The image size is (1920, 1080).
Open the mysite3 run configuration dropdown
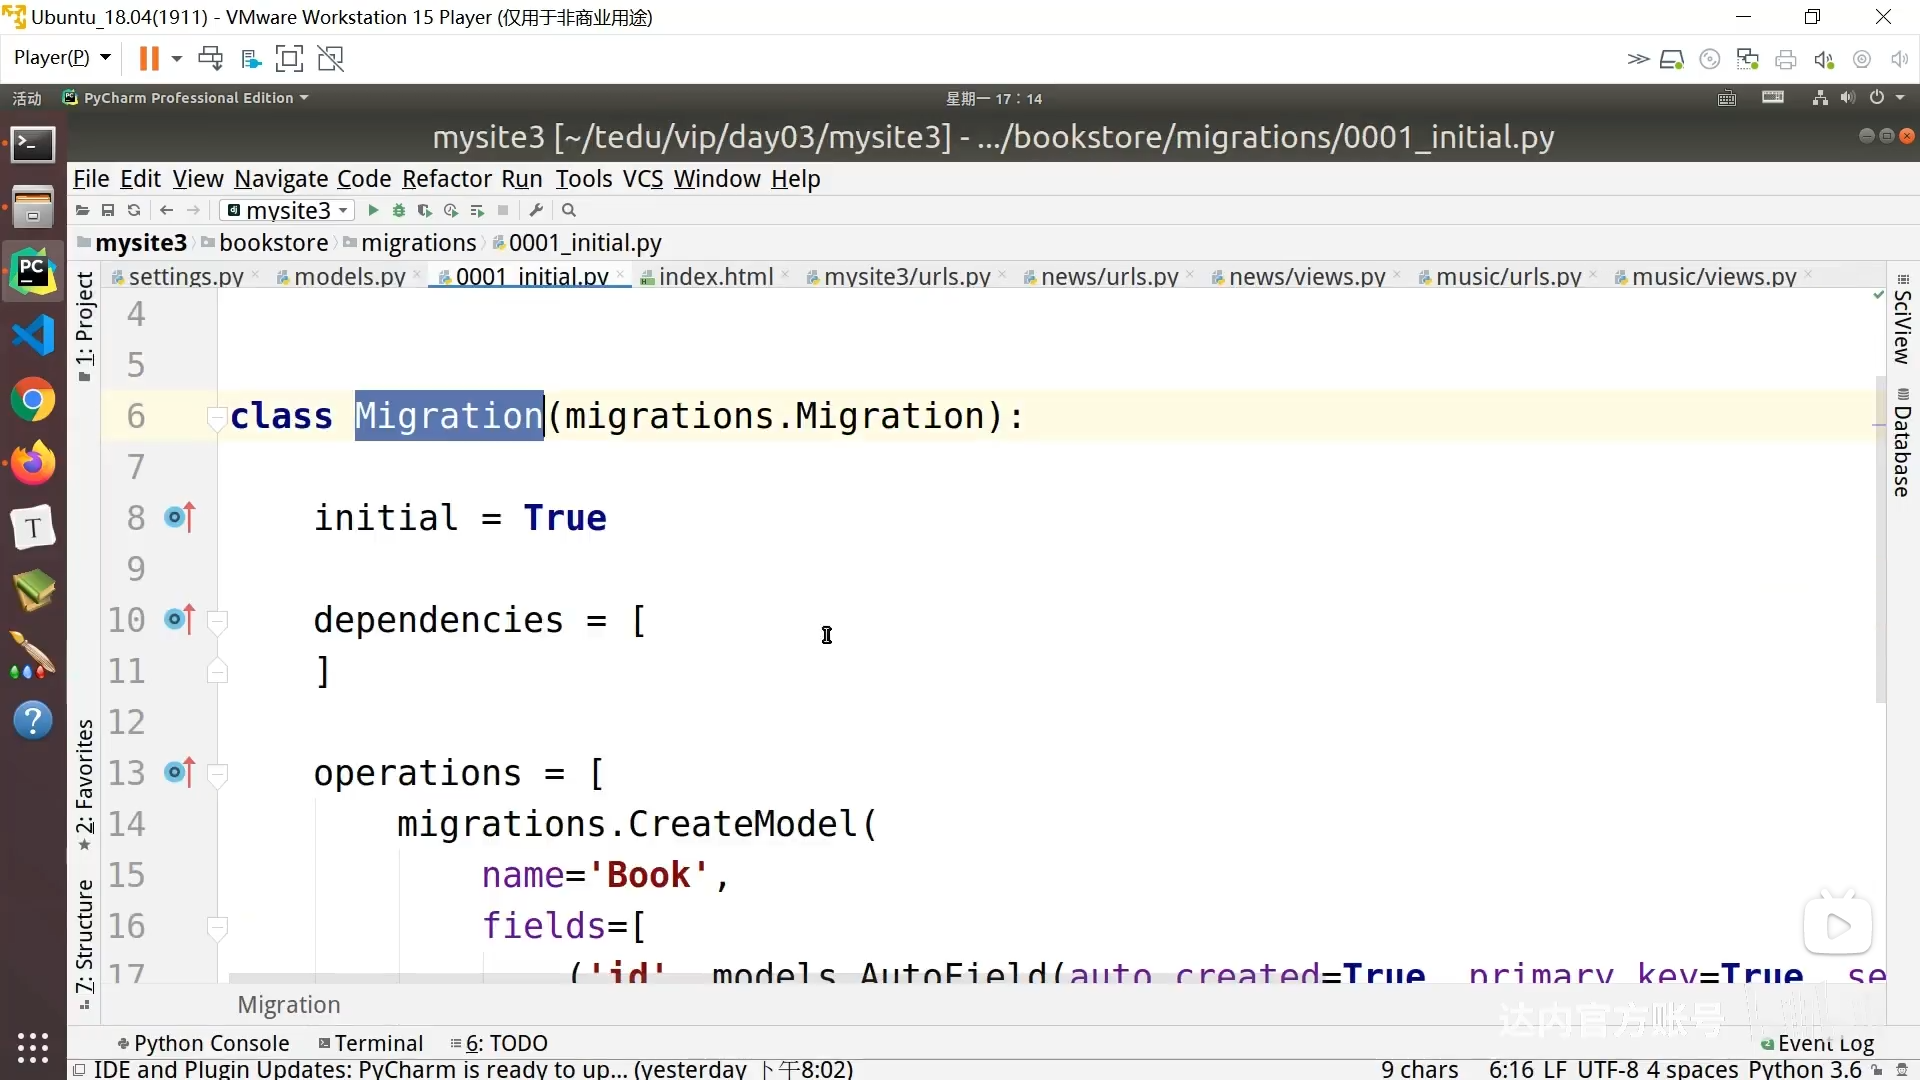coord(288,210)
